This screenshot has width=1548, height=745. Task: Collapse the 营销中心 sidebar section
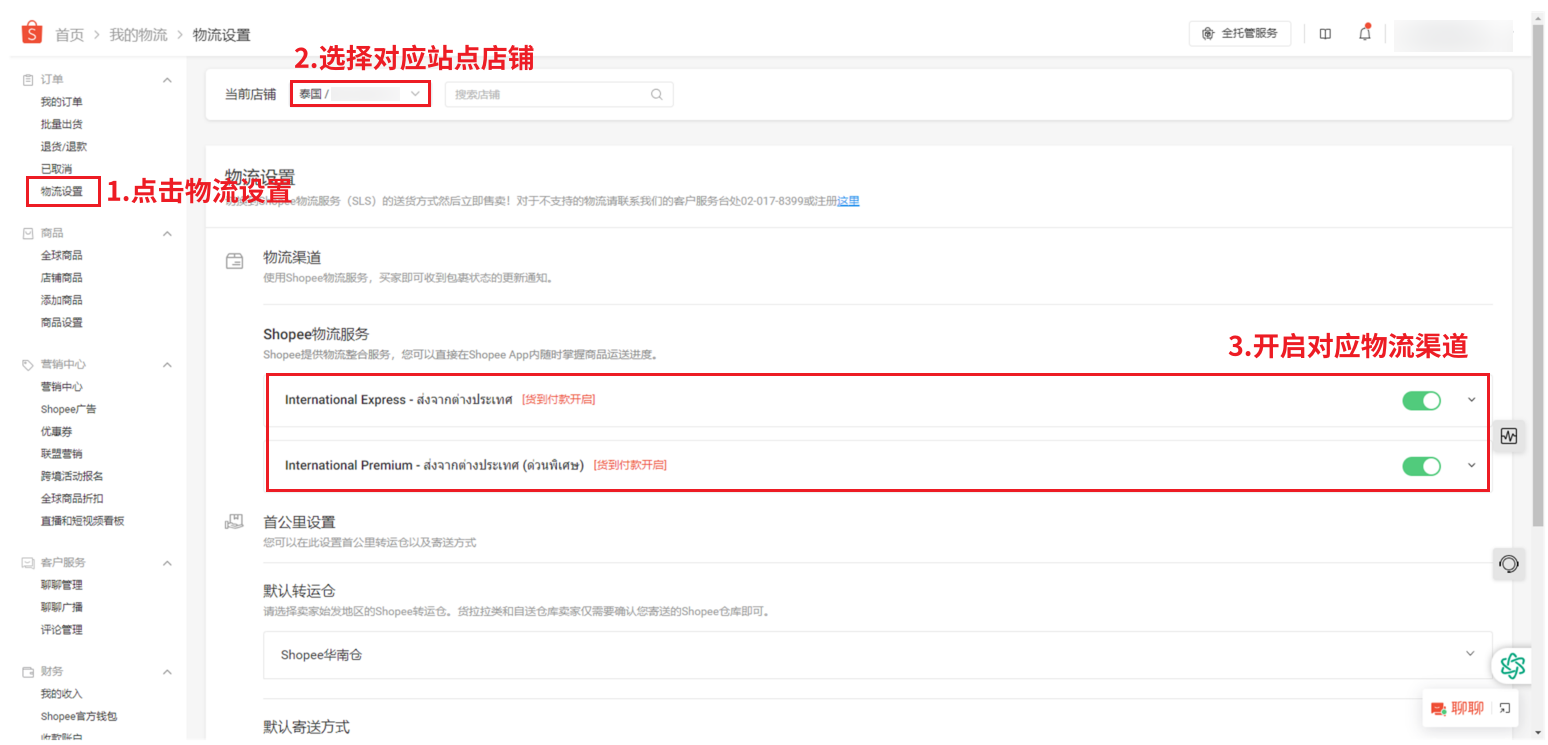click(x=167, y=365)
